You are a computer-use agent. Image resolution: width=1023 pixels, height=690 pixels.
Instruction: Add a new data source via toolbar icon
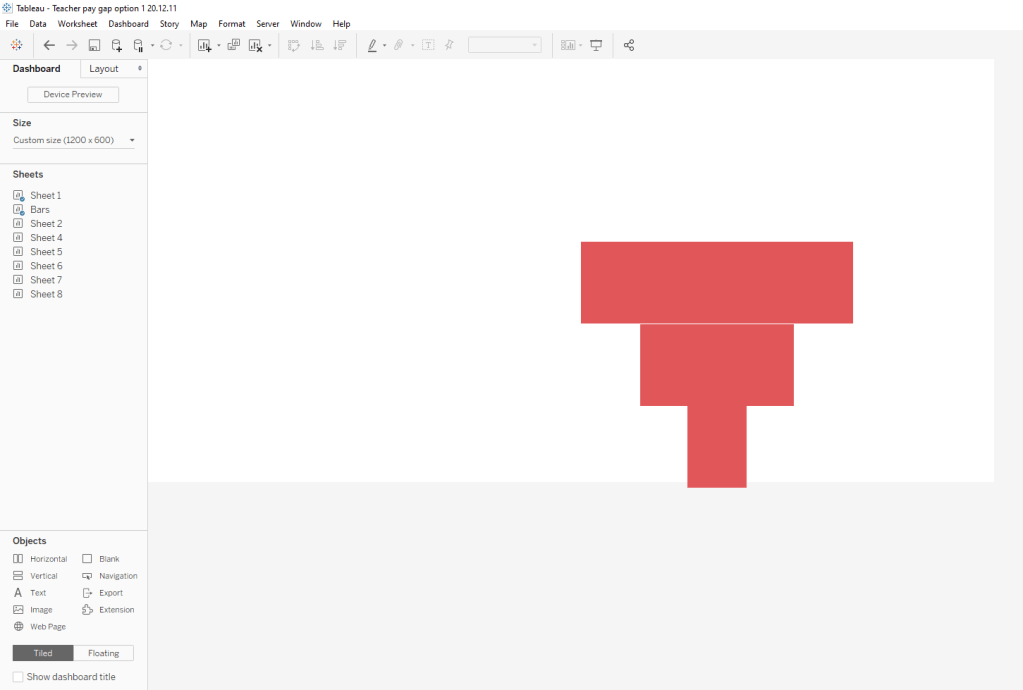116,45
